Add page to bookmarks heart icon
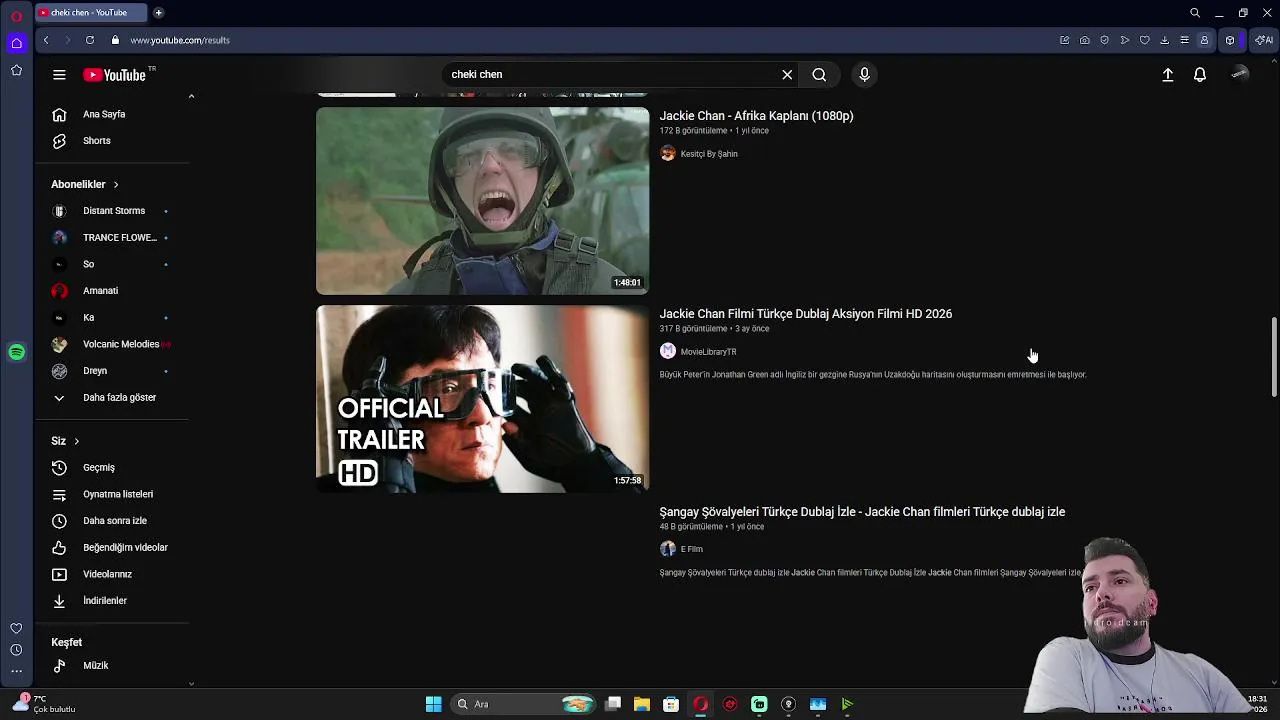Image resolution: width=1280 pixels, height=720 pixels. tap(1144, 40)
